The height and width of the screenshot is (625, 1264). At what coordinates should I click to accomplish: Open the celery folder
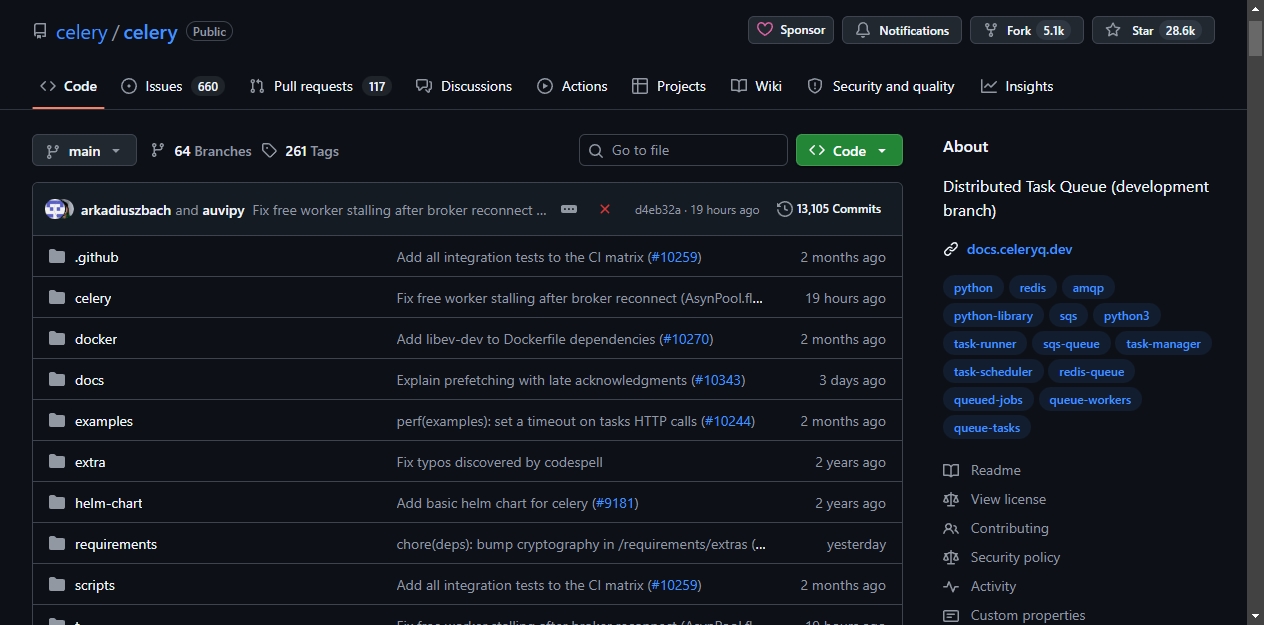coord(93,298)
